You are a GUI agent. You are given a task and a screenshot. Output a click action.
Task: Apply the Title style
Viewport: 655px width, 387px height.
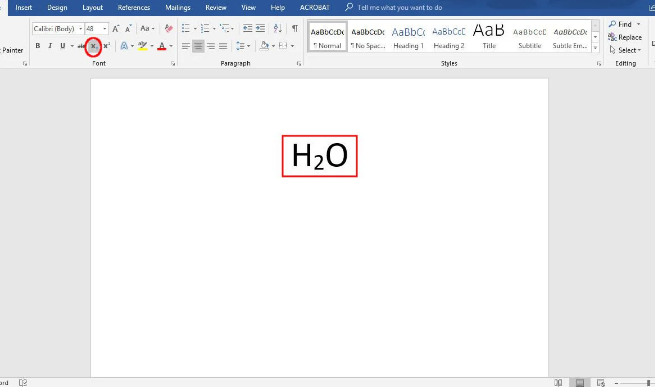pos(489,37)
